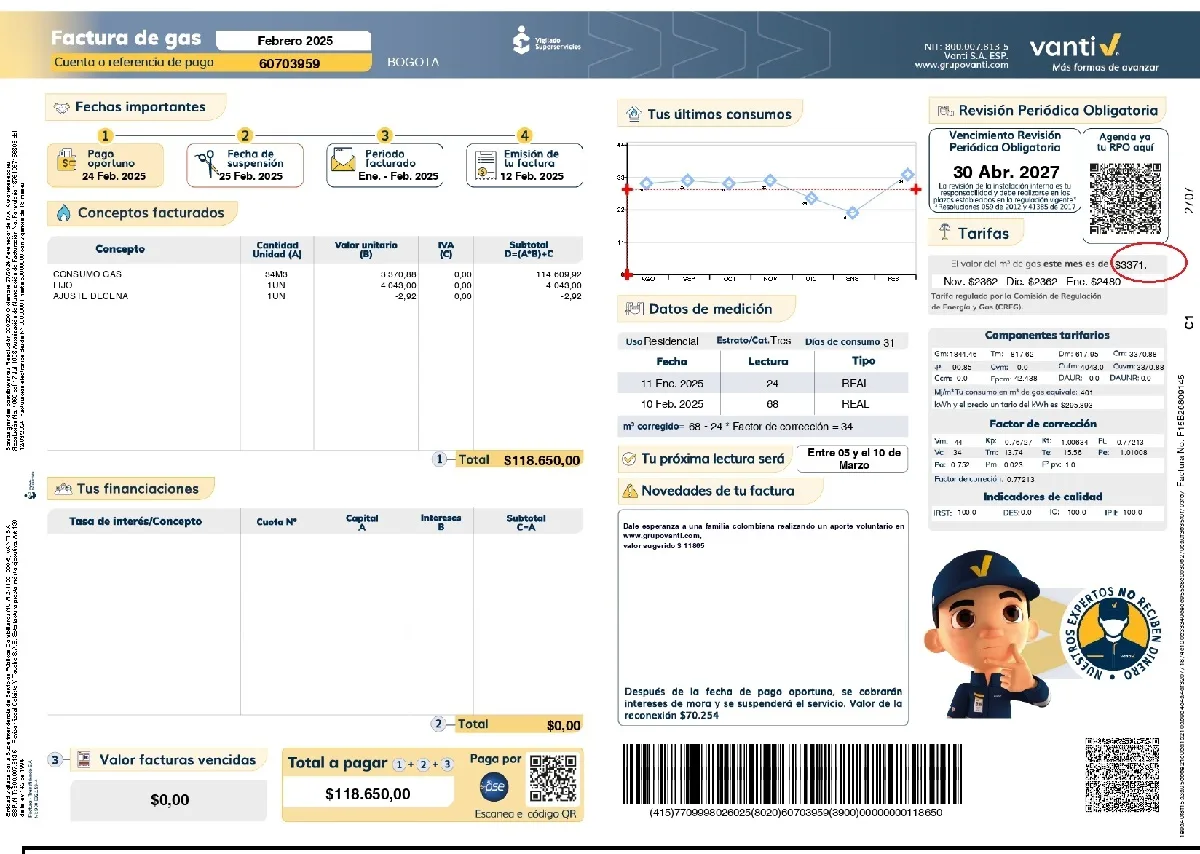This screenshot has width=1200, height=854.
Task: Click the envelope icon for Periodo facturado
Action: coord(344,162)
